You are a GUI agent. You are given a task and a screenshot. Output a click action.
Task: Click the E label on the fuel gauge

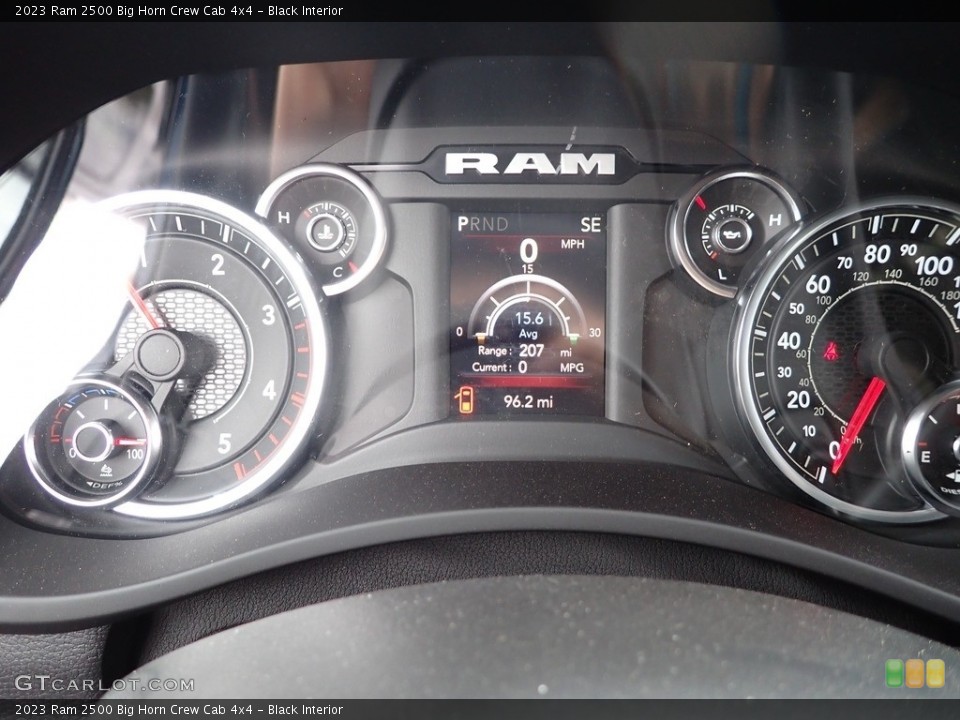pos(925,457)
